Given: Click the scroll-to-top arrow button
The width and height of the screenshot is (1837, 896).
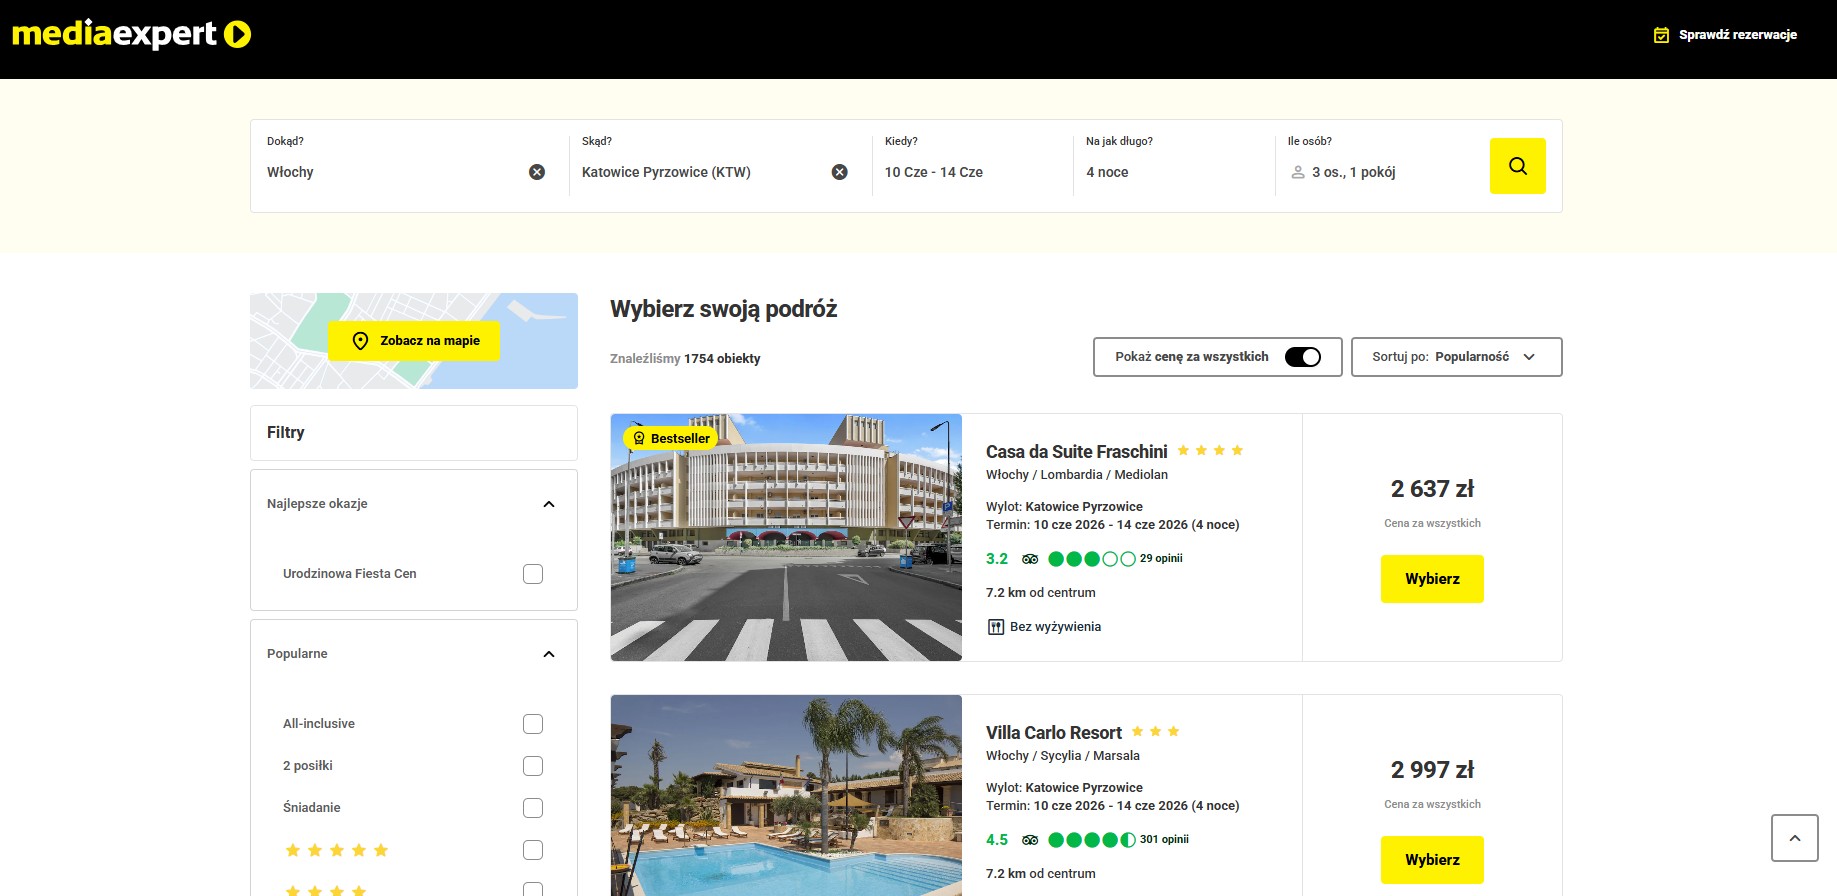Looking at the screenshot, I should [x=1794, y=838].
